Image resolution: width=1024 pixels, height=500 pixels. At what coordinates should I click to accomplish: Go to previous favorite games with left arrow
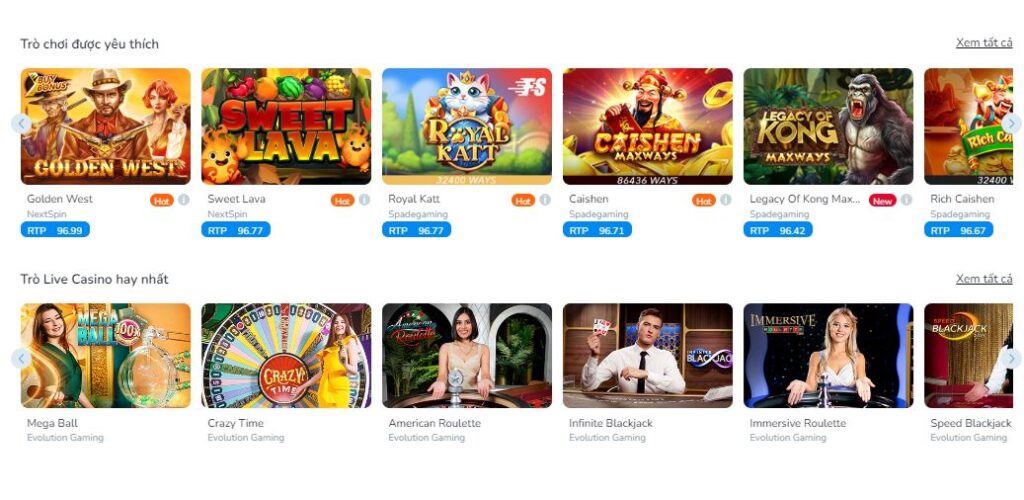pos(21,123)
